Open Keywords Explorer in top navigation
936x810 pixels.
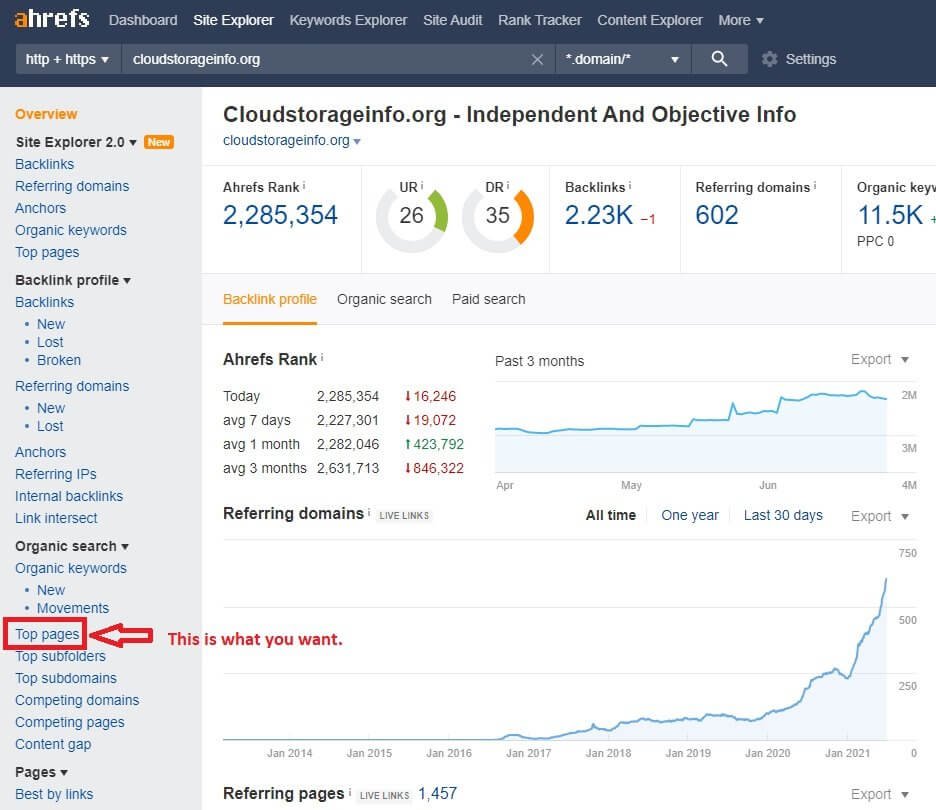348,20
